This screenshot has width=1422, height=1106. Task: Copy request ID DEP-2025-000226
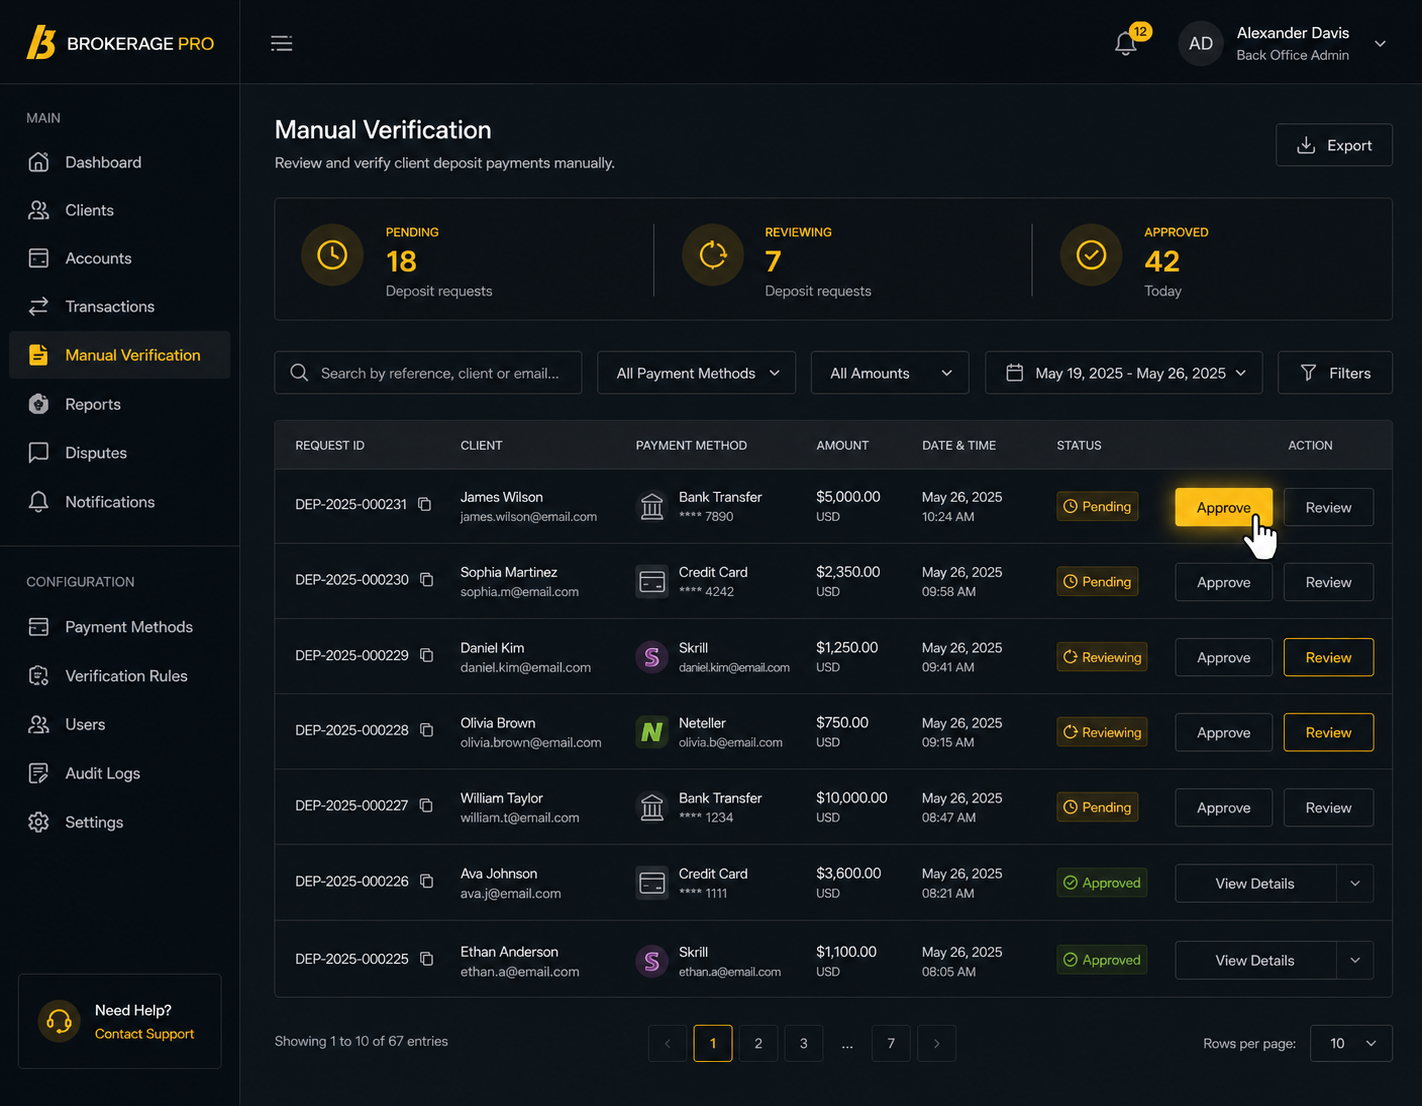click(427, 881)
